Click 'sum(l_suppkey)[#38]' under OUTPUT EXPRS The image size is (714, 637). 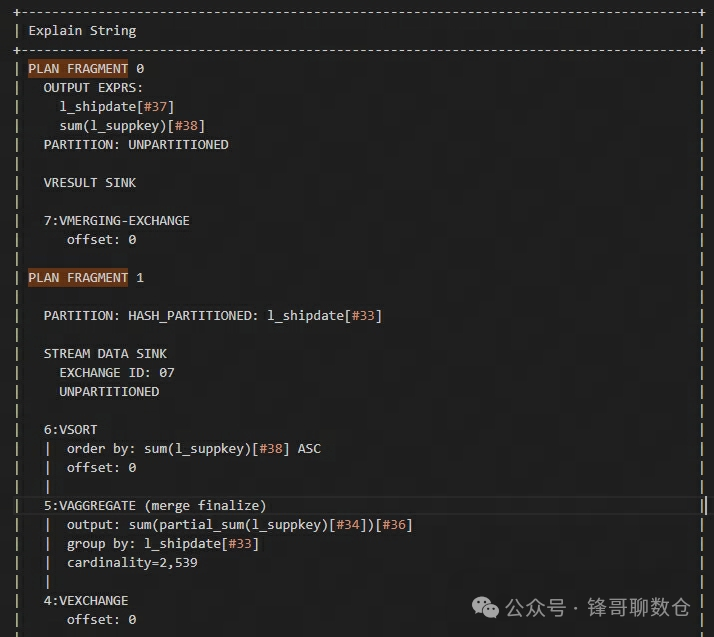coord(132,126)
